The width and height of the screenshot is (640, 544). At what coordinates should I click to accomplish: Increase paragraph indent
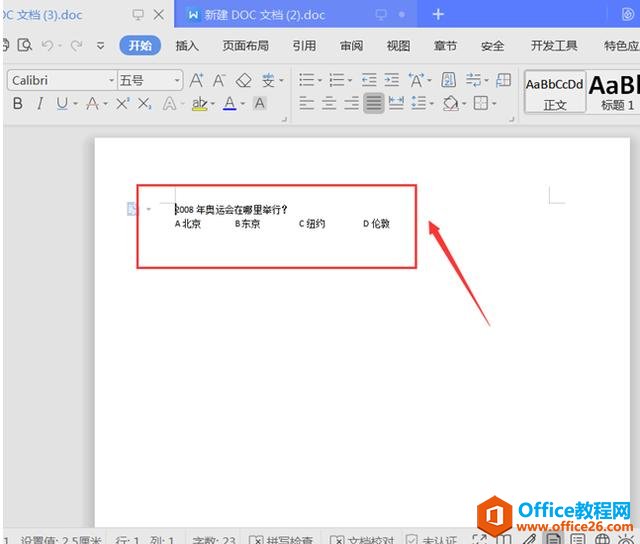pos(391,80)
